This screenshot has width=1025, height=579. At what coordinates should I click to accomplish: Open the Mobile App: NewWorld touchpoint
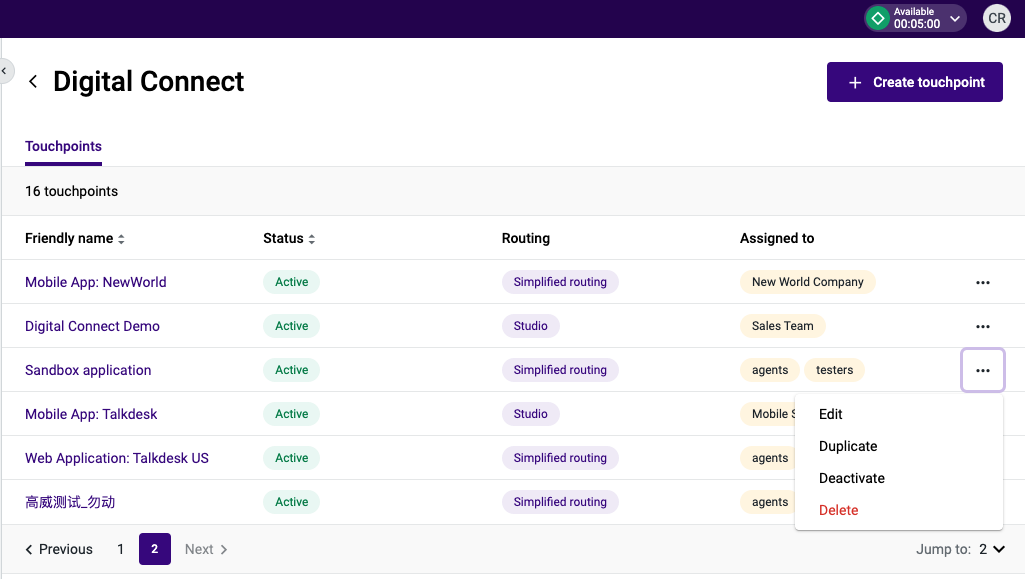[96, 282]
